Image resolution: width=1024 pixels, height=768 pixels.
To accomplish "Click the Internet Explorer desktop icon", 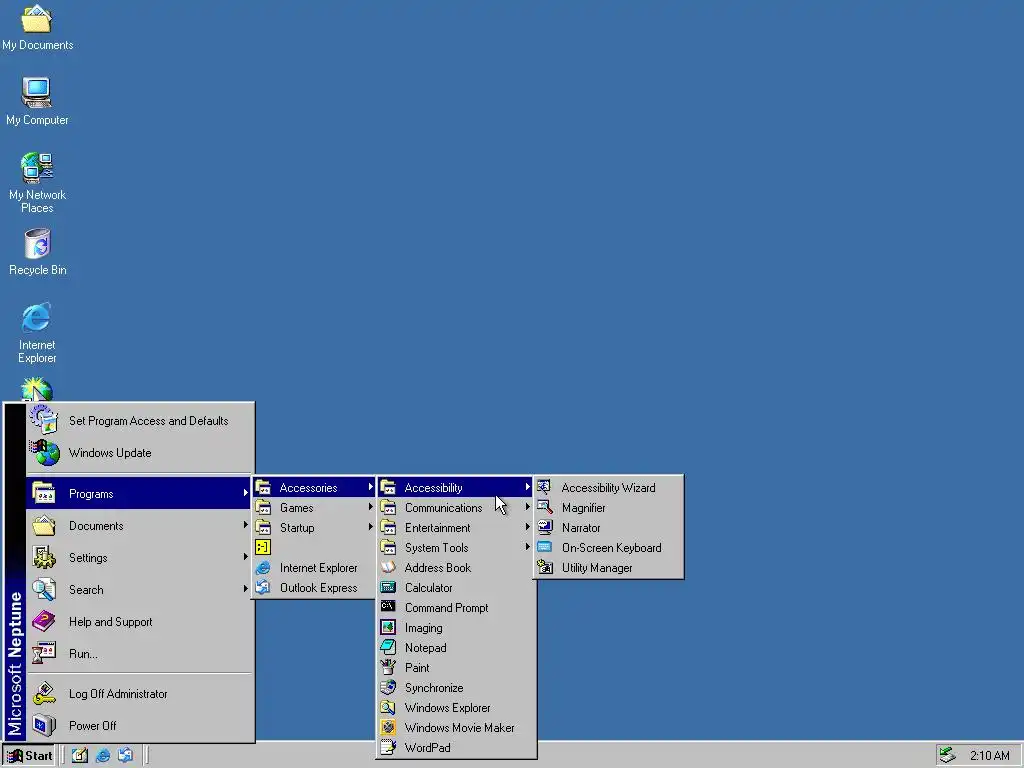I will [x=37, y=333].
